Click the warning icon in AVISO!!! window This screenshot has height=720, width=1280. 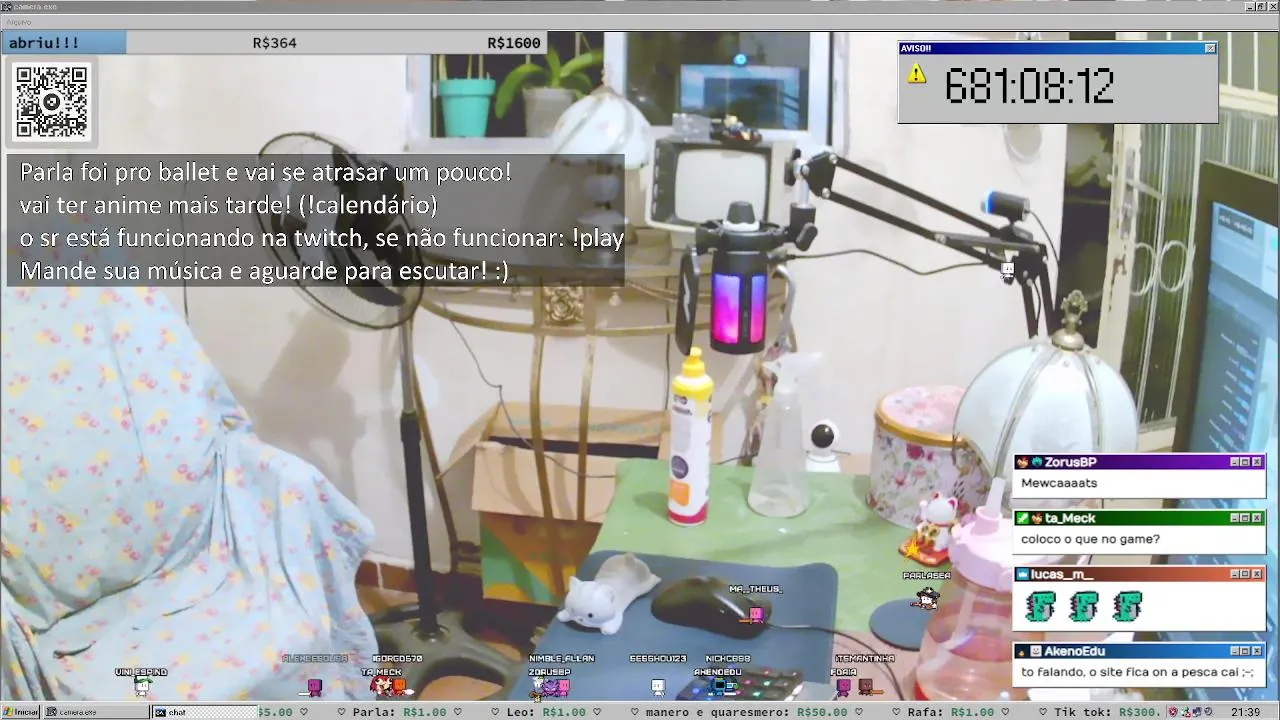(x=916, y=74)
